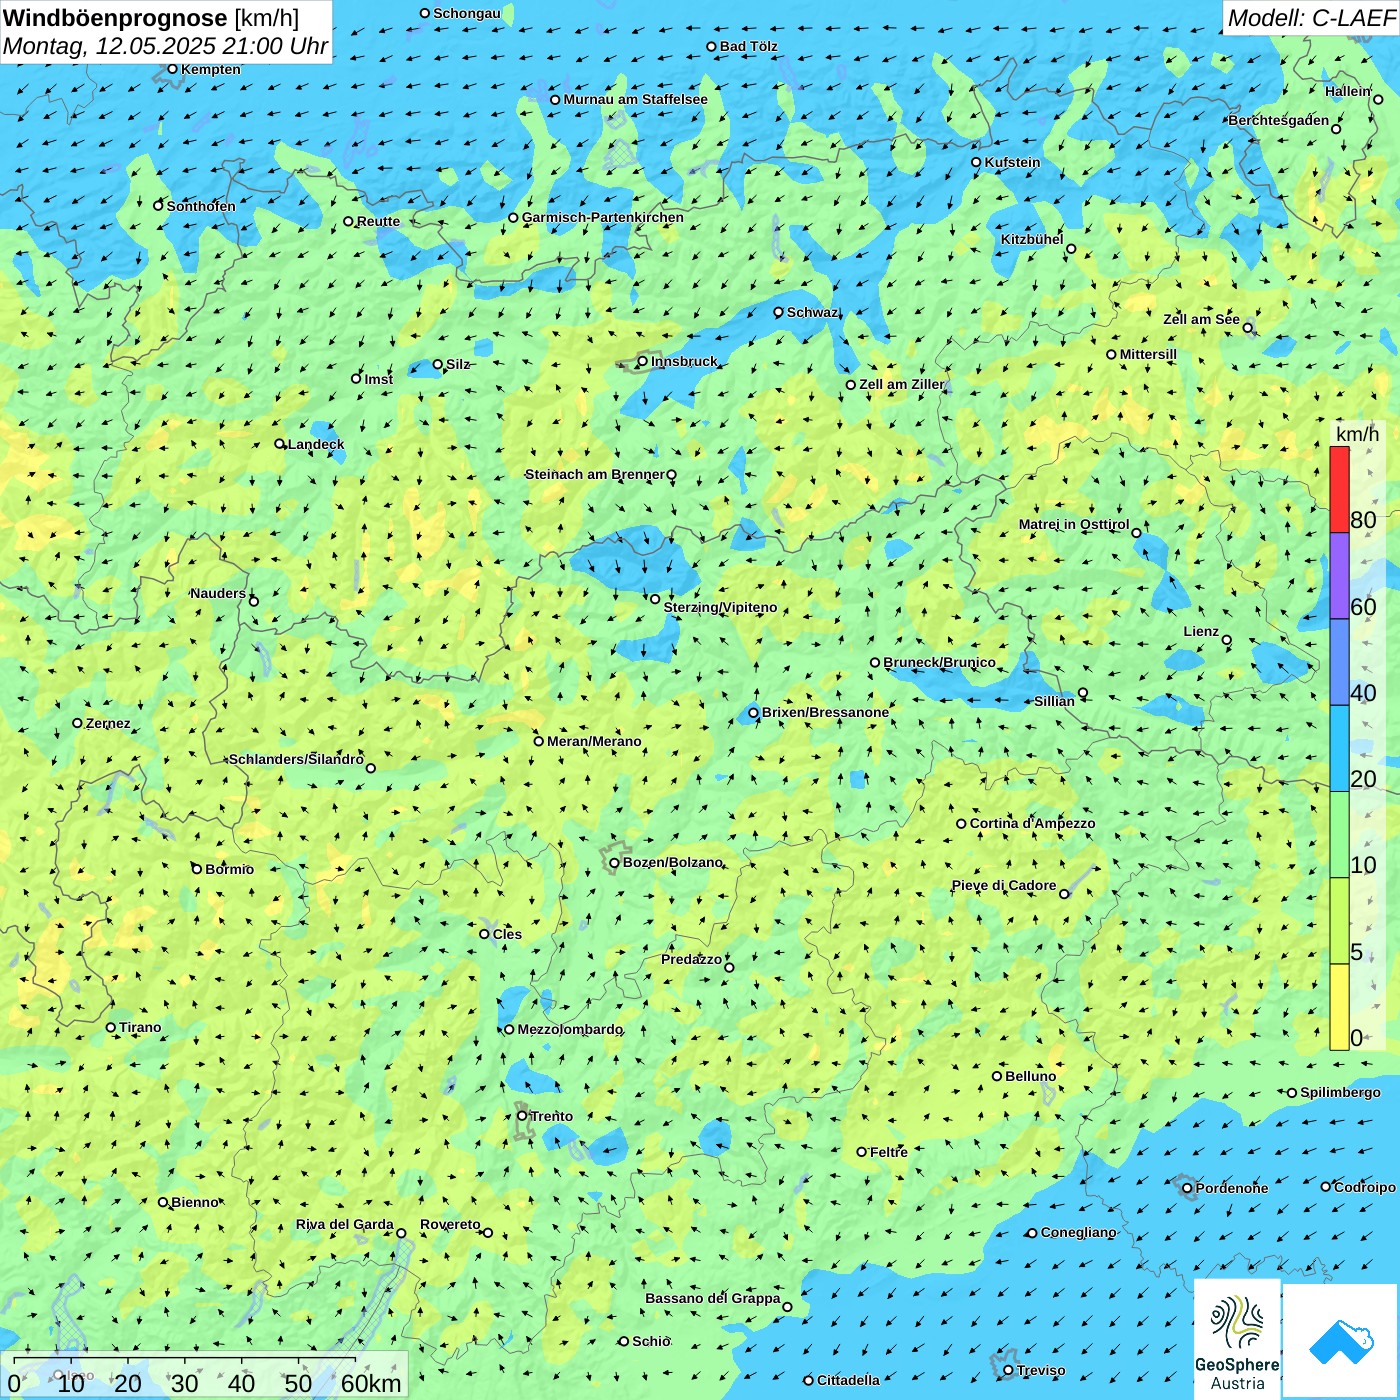Image resolution: width=1400 pixels, height=1400 pixels.
Task: Click the Bozen/Bolzano city marker
Action: click(x=615, y=863)
